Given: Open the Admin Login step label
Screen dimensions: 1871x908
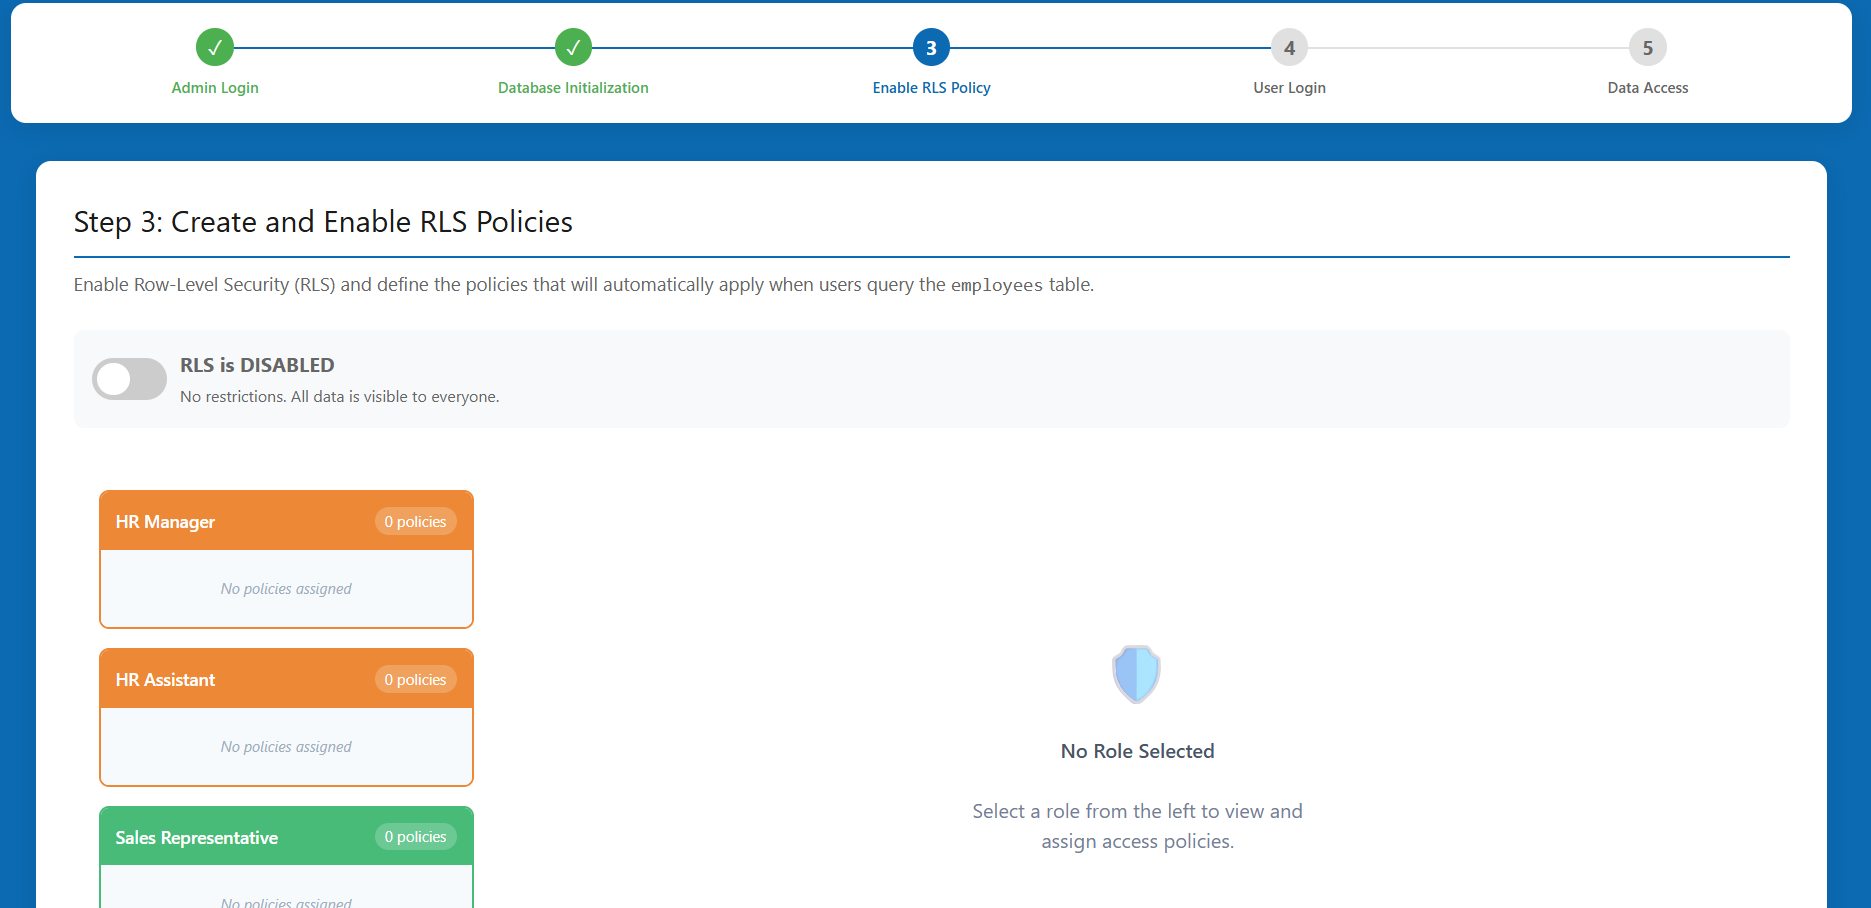Looking at the screenshot, I should click(x=215, y=88).
